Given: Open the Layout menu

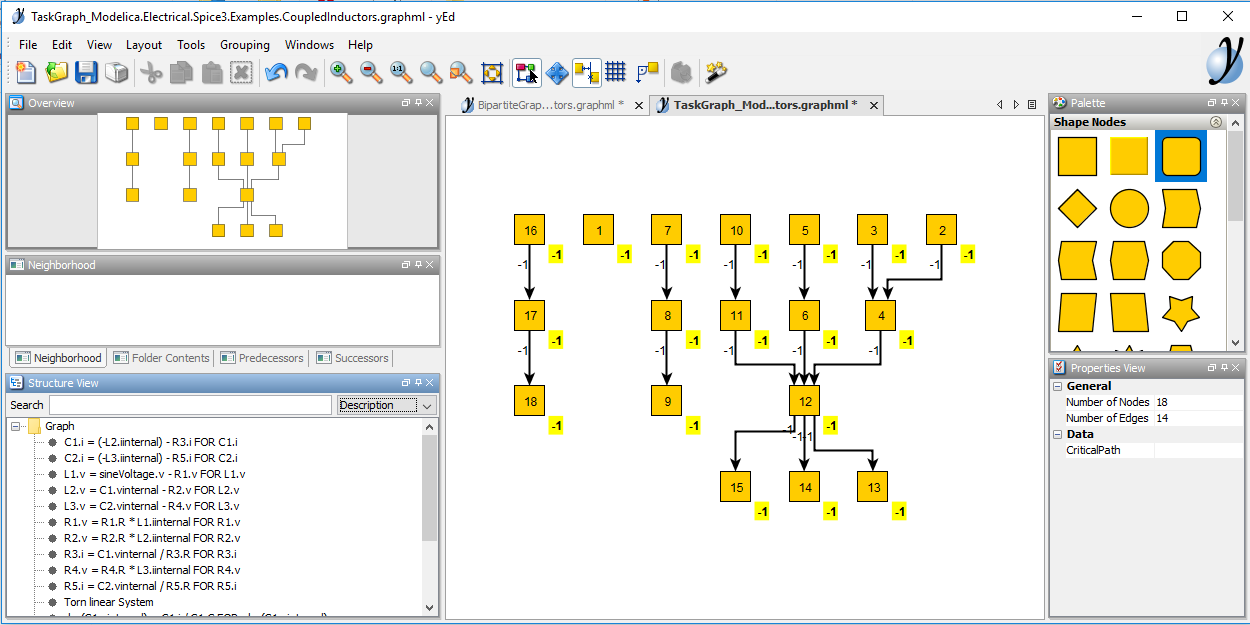Looking at the screenshot, I should [144, 45].
